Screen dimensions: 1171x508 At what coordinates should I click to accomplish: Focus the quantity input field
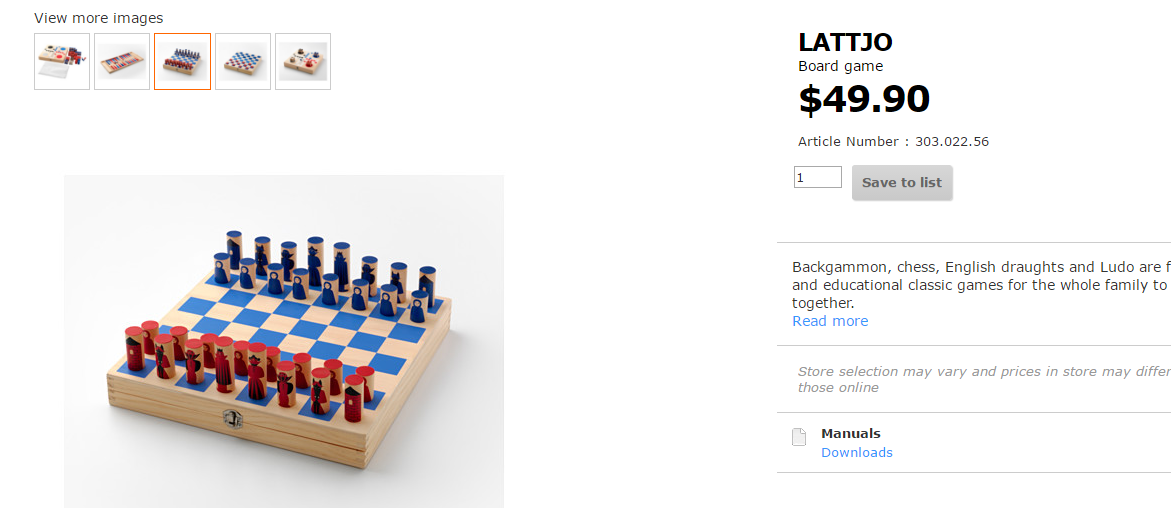(x=817, y=177)
